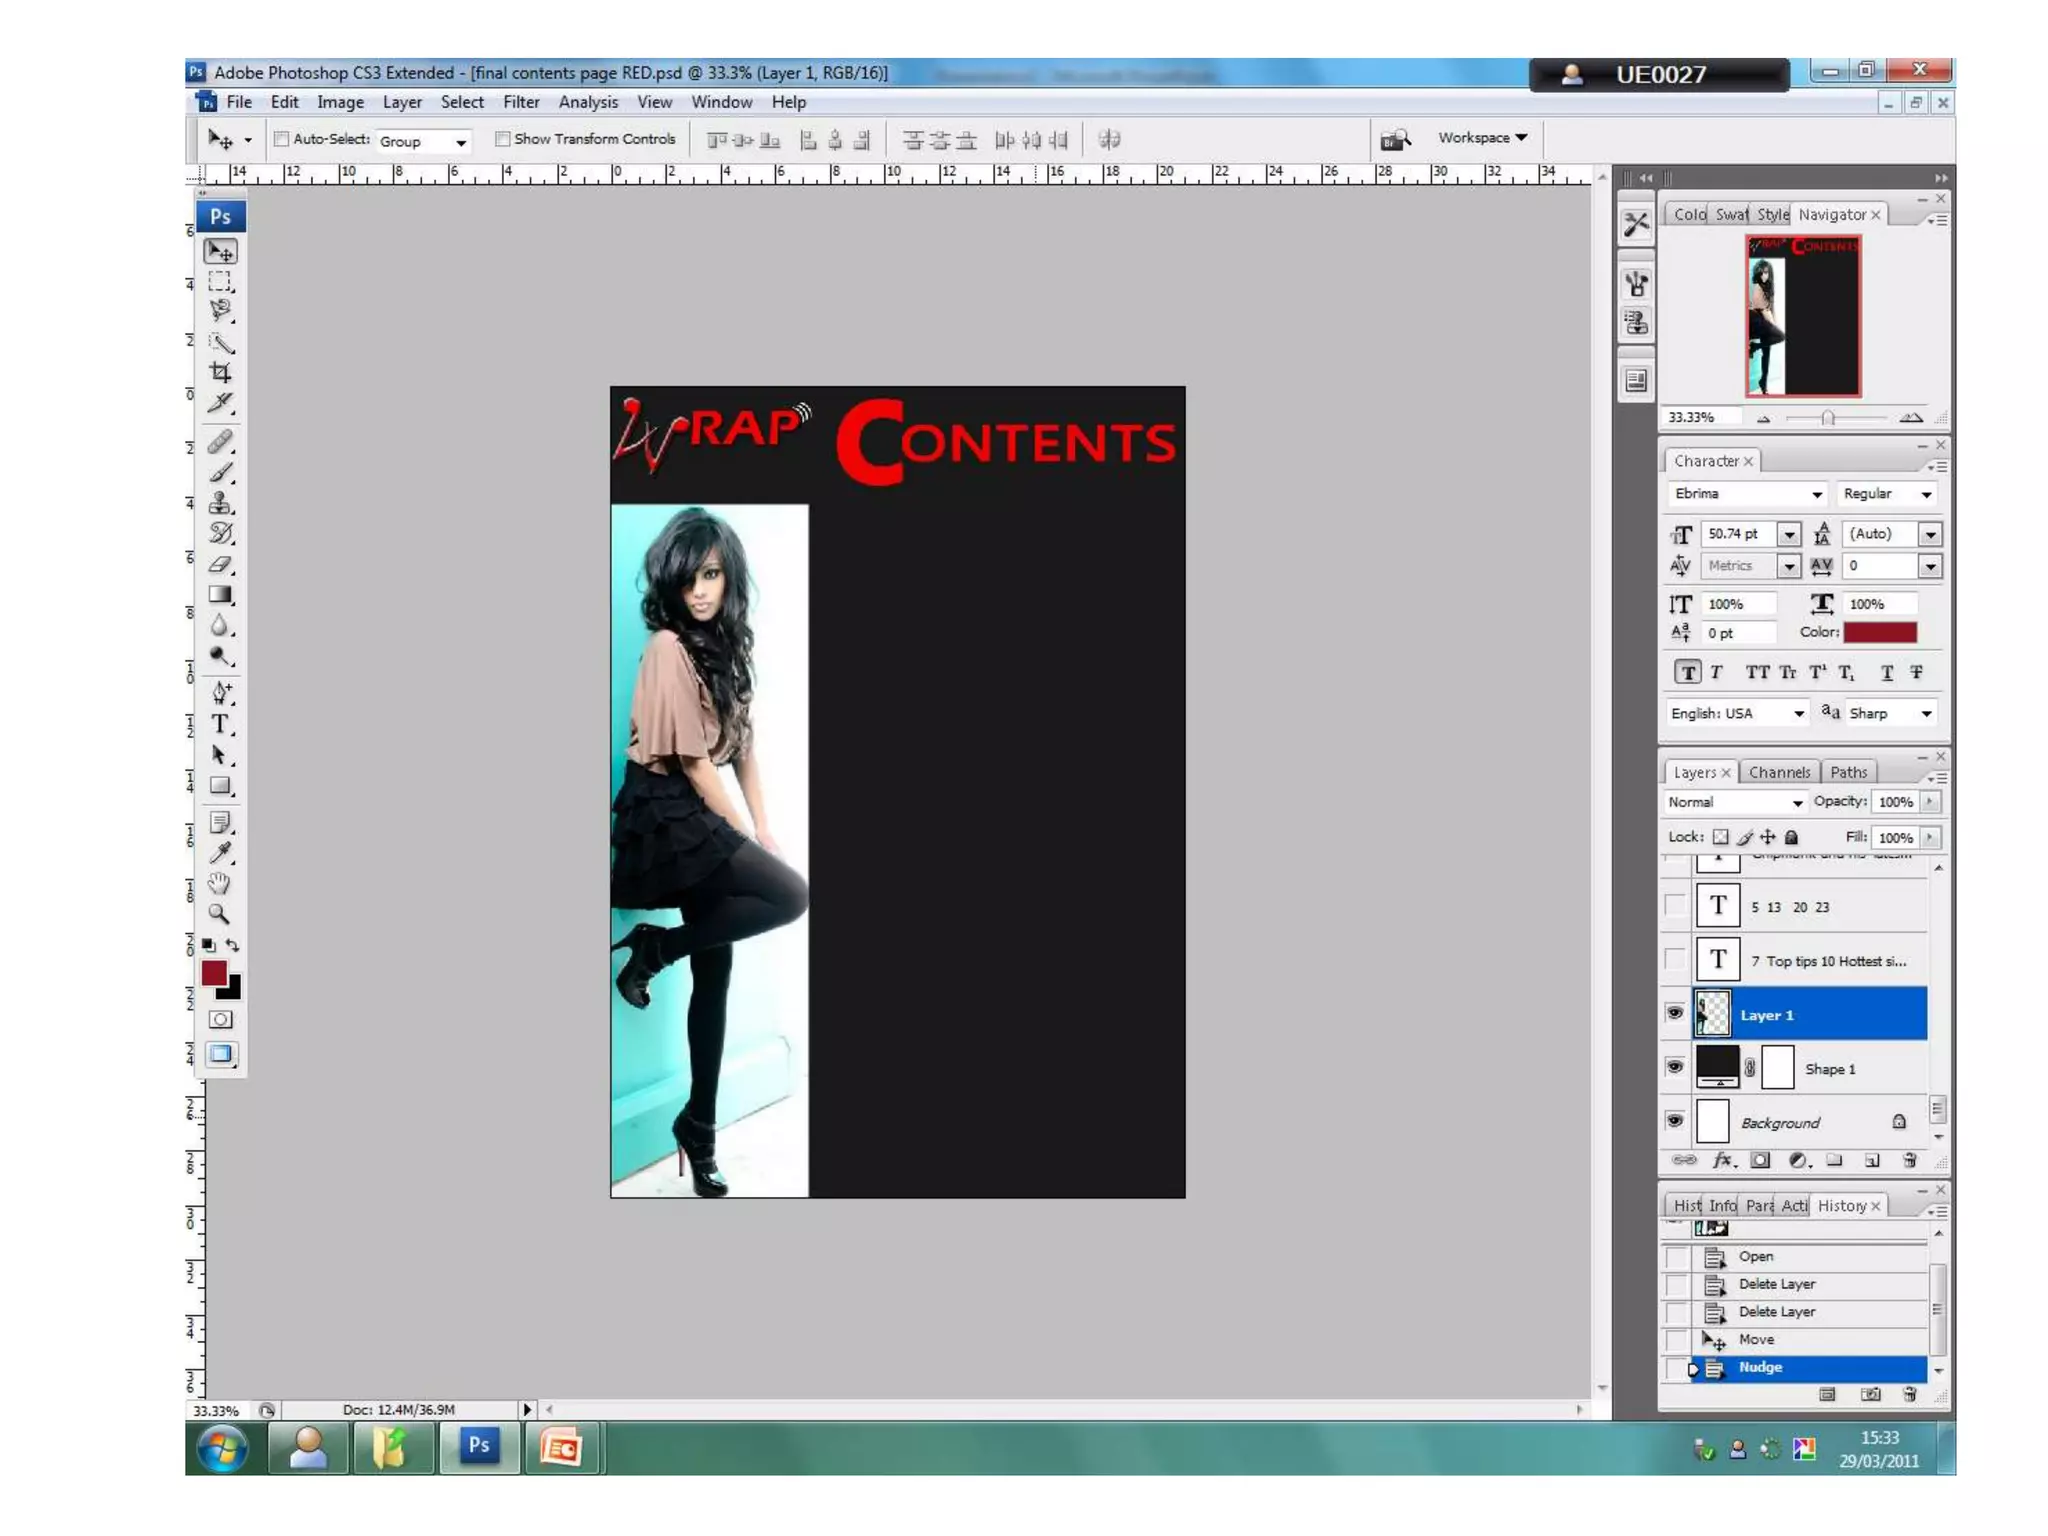Select the Slice tool
The height and width of the screenshot is (1536, 2048).
(220, 403)
